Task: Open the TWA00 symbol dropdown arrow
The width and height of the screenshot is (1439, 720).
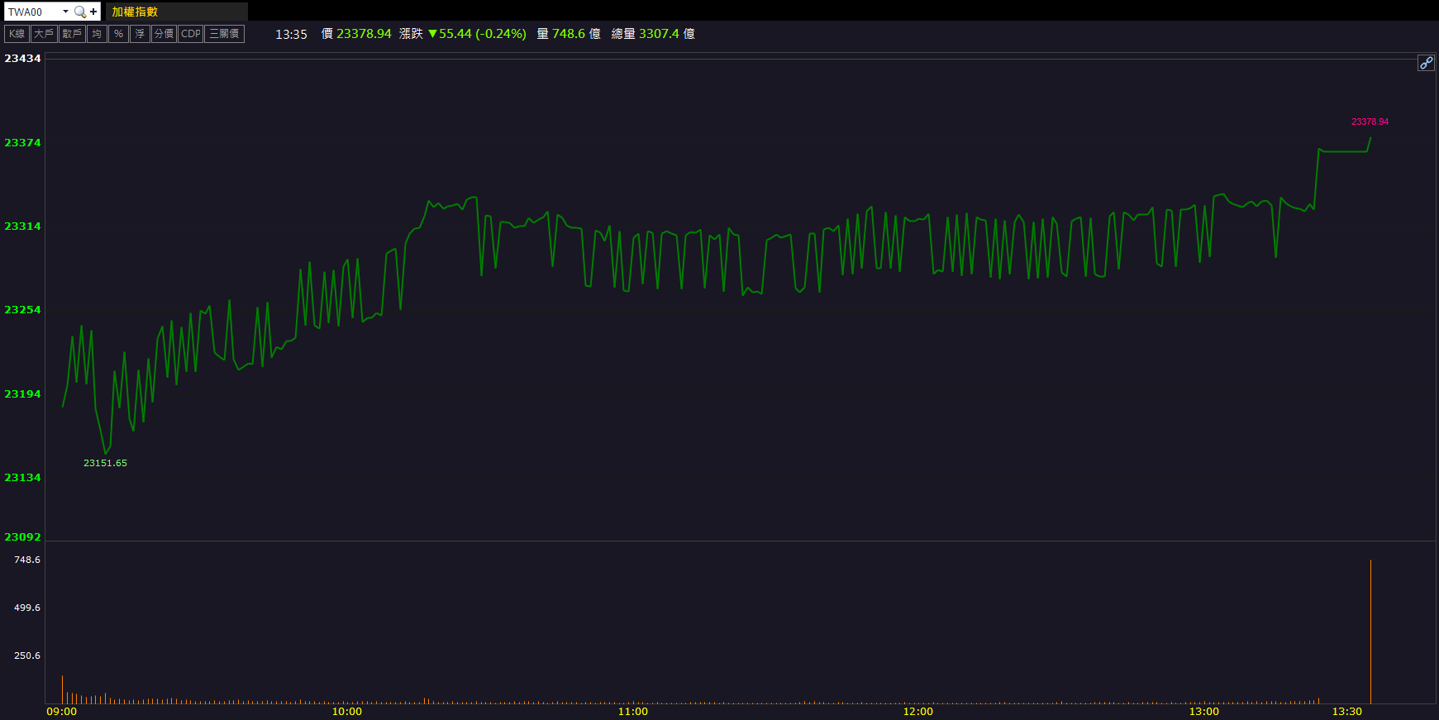Action: (x=65, y=12)
